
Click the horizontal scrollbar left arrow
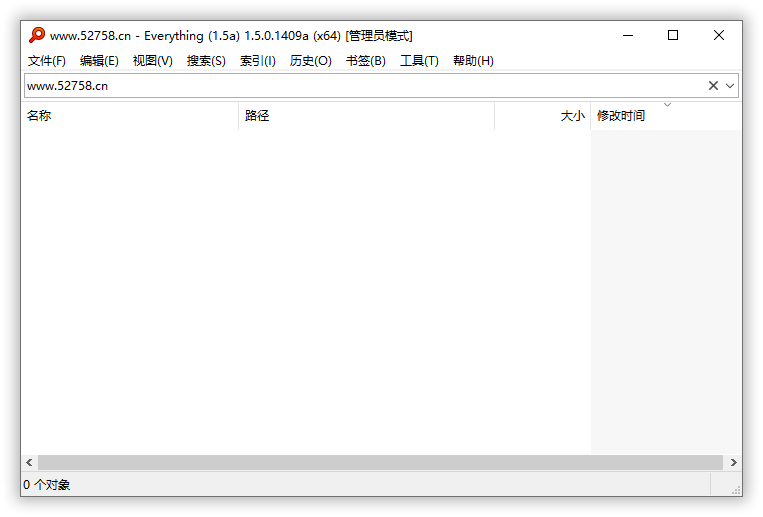click(x=29, y=462)
